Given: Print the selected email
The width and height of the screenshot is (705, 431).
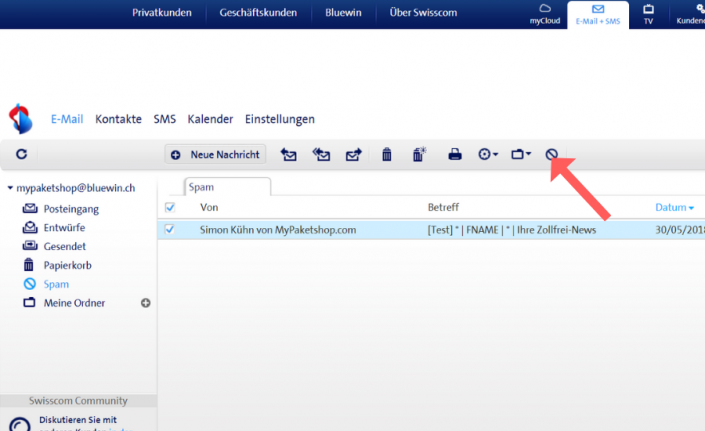Looking at the screenshot, I should point(455,155).
